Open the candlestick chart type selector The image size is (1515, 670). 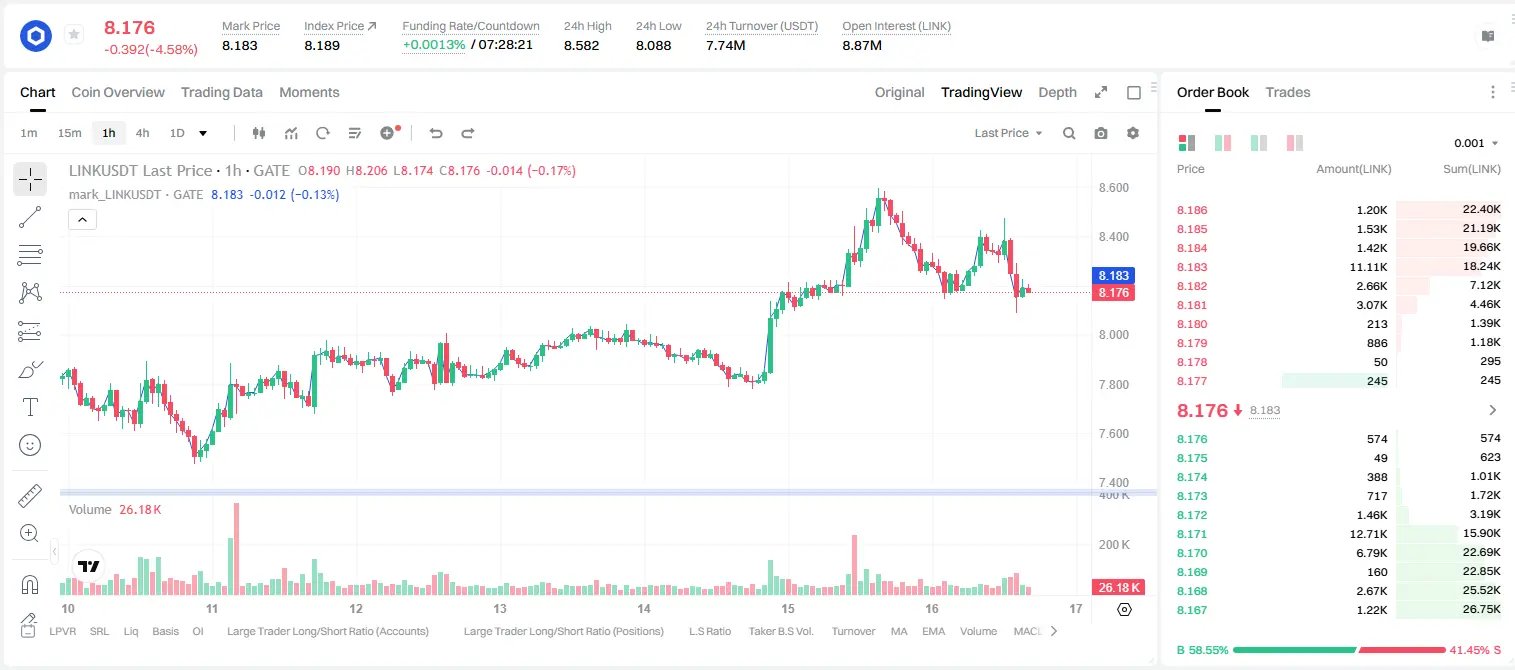[259, 133]
